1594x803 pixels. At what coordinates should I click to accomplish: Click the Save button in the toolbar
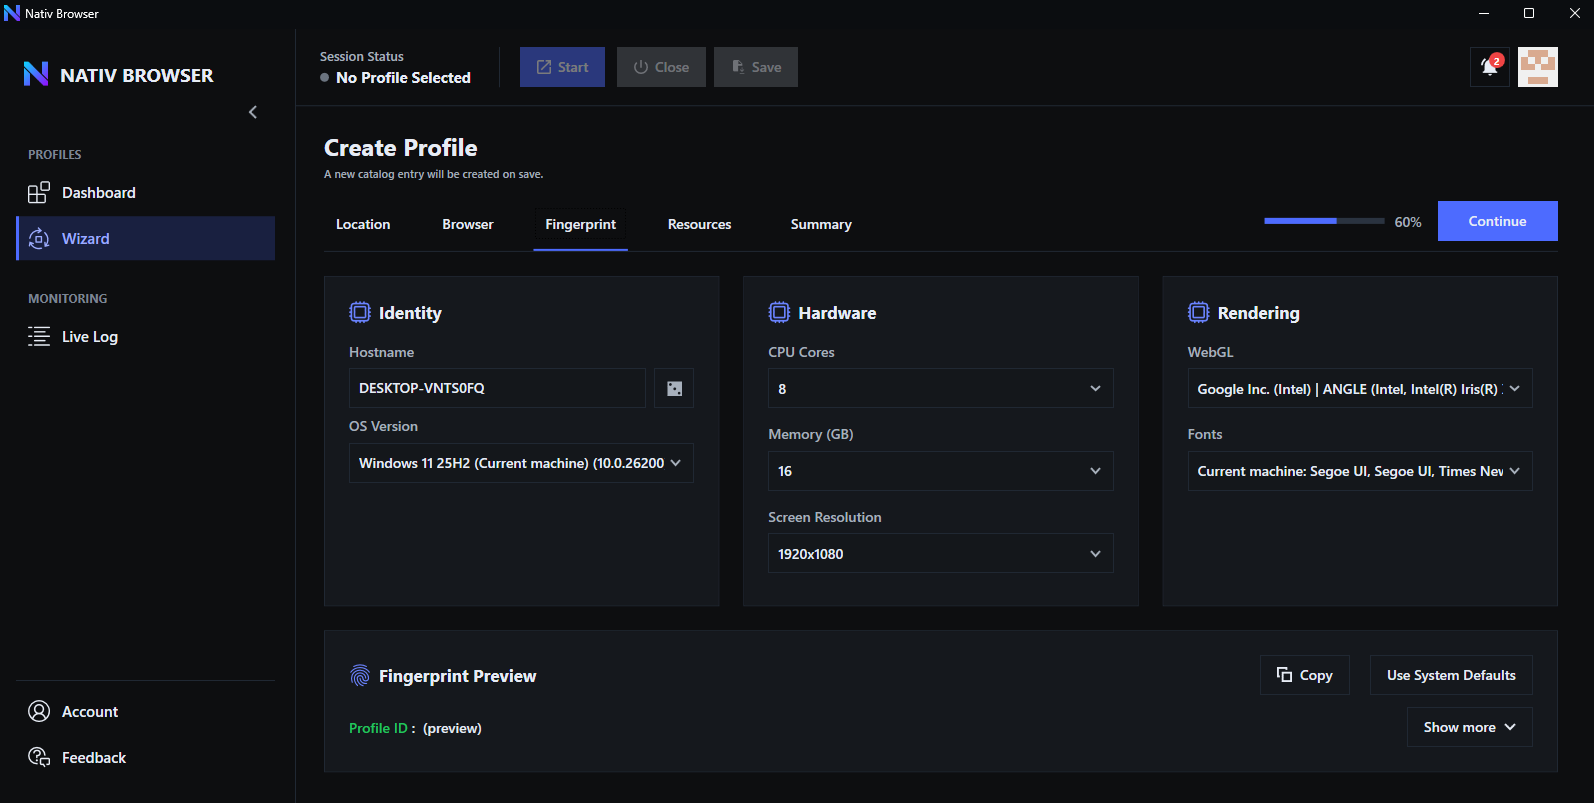click(x=756, y=67)
